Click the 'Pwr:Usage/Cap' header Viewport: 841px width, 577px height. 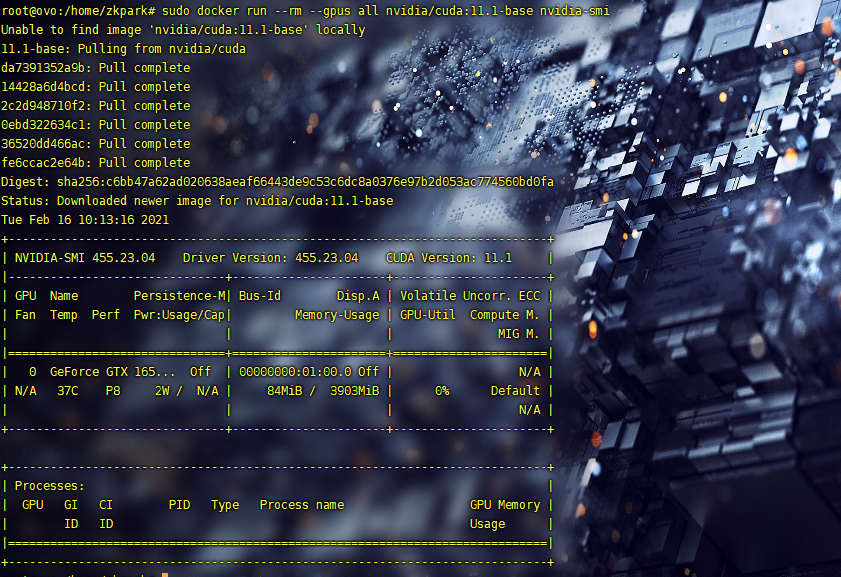(179, 315)
